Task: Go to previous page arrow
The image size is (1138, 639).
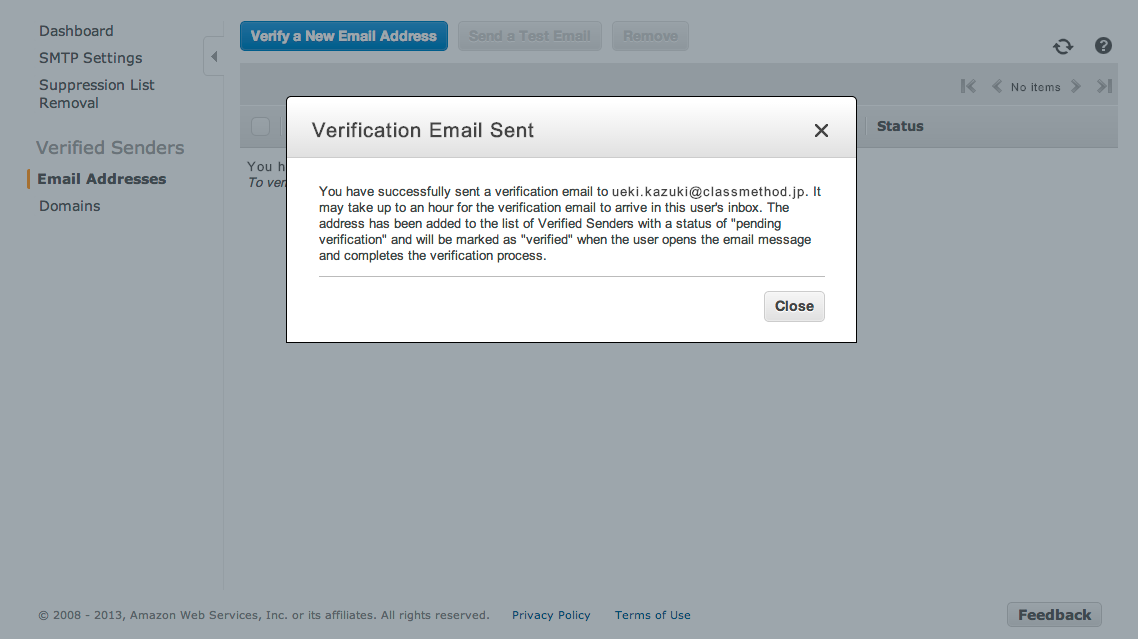Action: coord(997,86)
